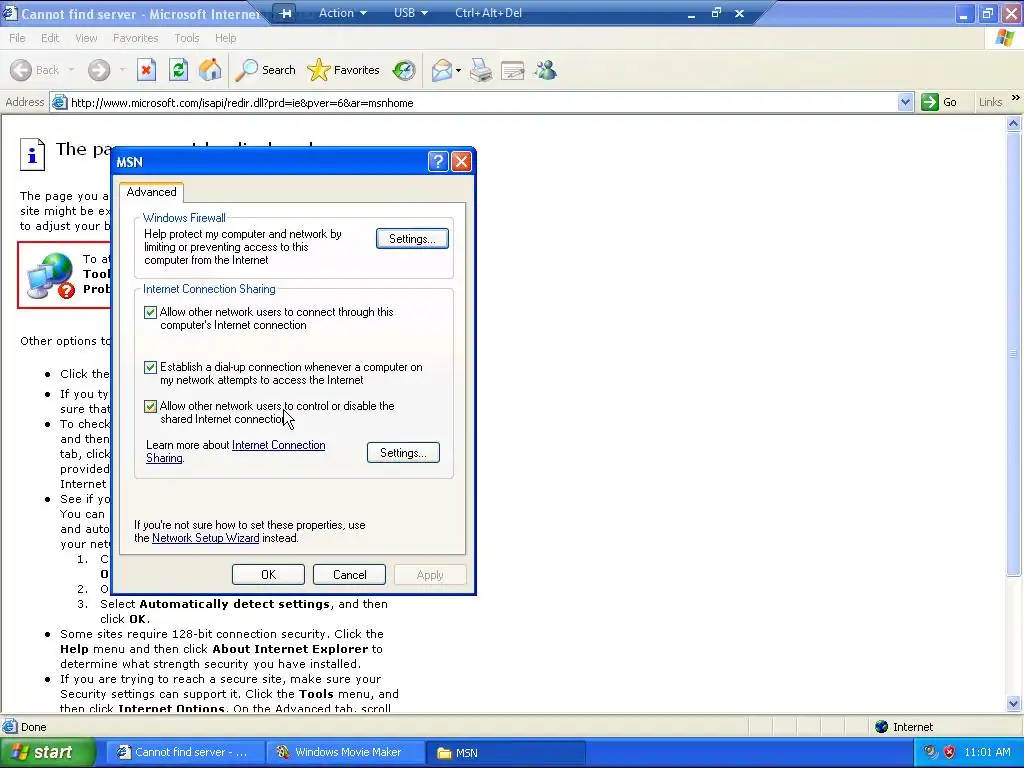Viewport: 1024px width, 768px height.
Task: Open the Messenger people icon
Action: (545, 70)
